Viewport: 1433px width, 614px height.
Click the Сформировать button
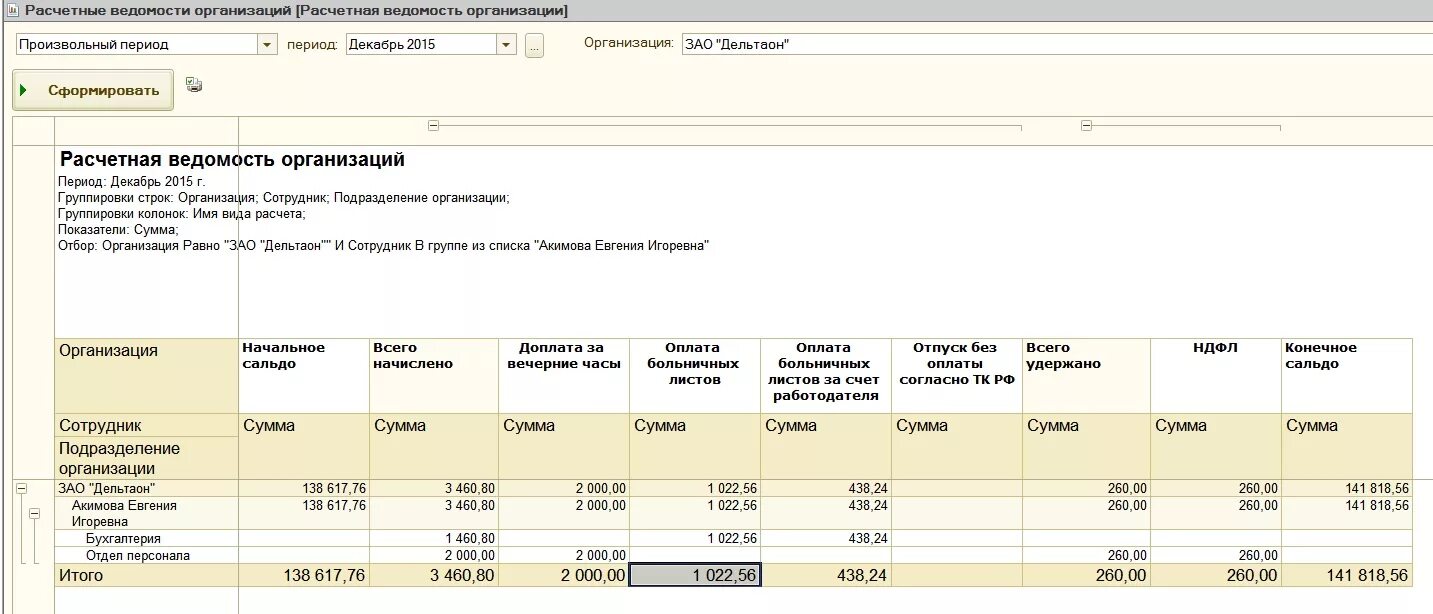(93, 90)
